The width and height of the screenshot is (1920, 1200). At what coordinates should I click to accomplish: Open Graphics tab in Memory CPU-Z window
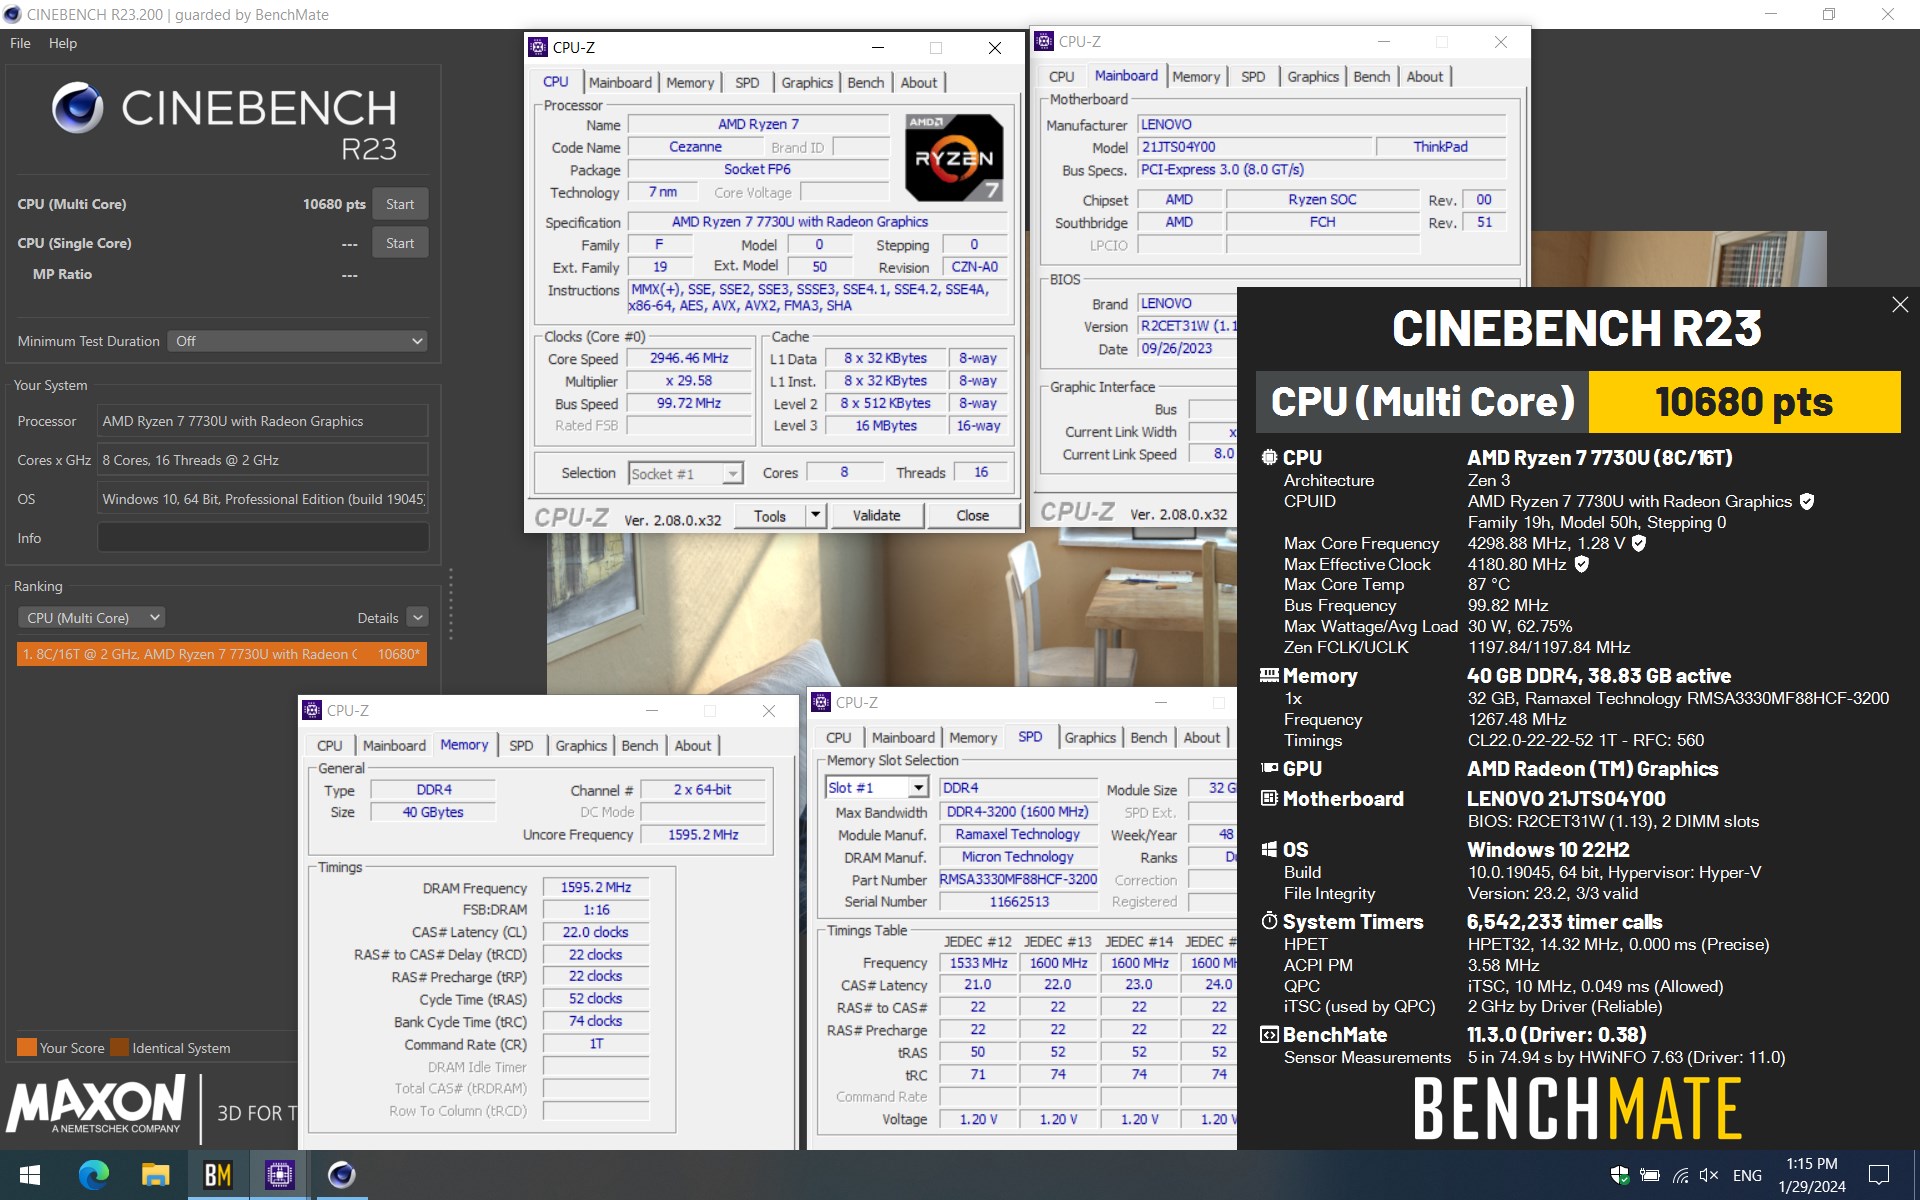[x=581, y=746]
